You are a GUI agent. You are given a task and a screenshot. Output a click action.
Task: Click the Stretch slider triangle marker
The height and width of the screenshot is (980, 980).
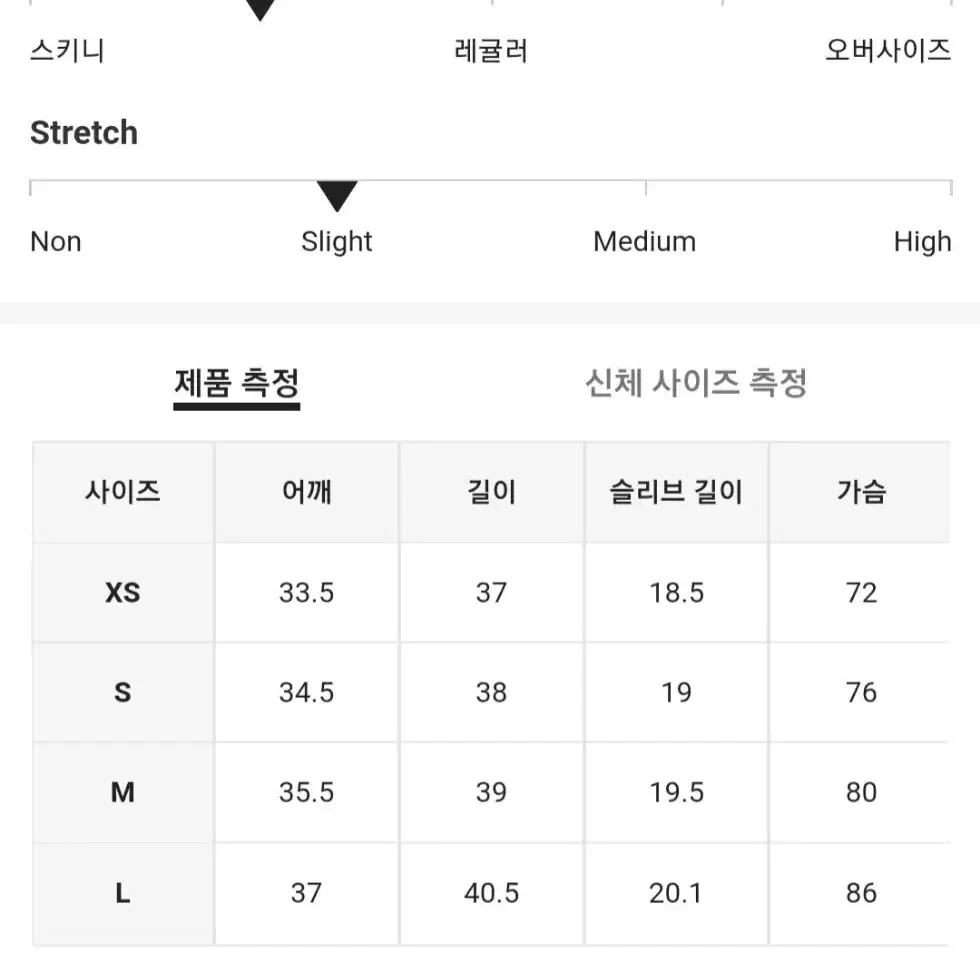[337, 196]
